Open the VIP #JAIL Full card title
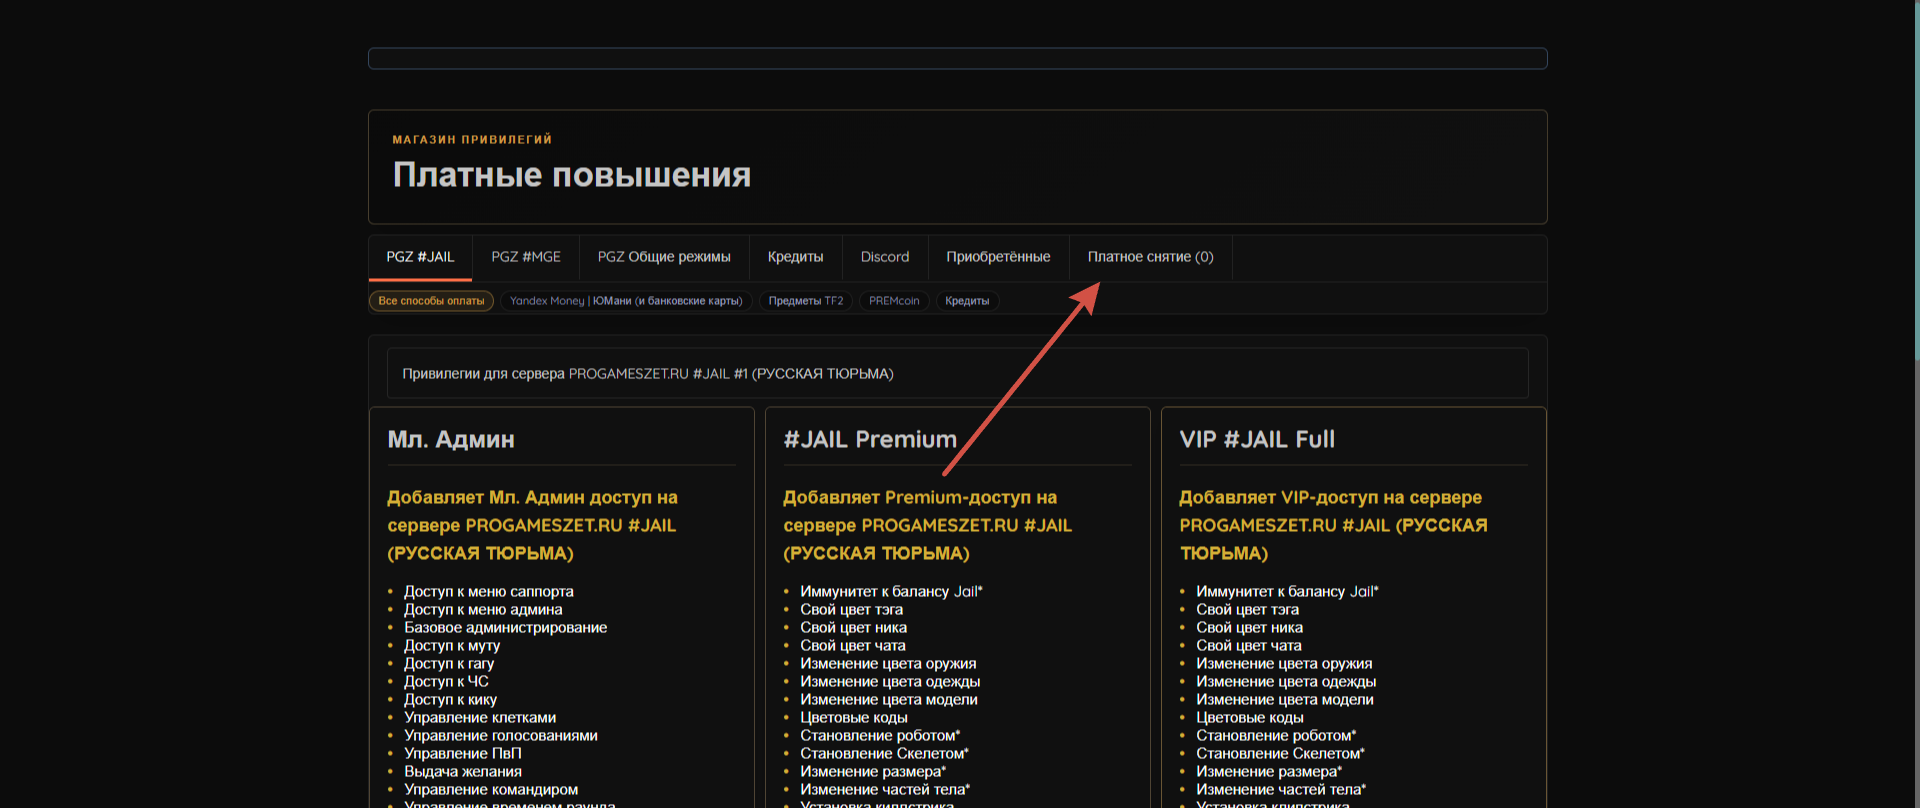Image resolution: width=1920 pixels, height=808 pixels. click(1257, 440)
